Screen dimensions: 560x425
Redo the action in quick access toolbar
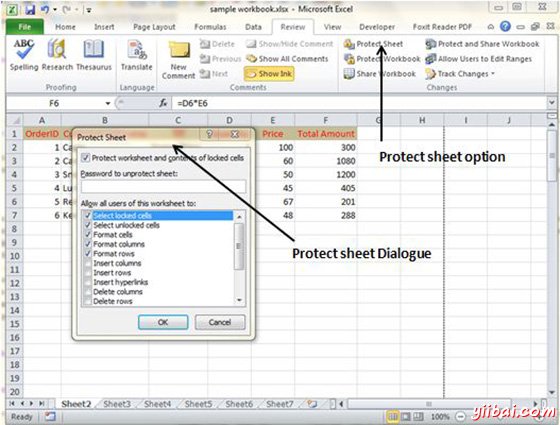pos(68,9)
